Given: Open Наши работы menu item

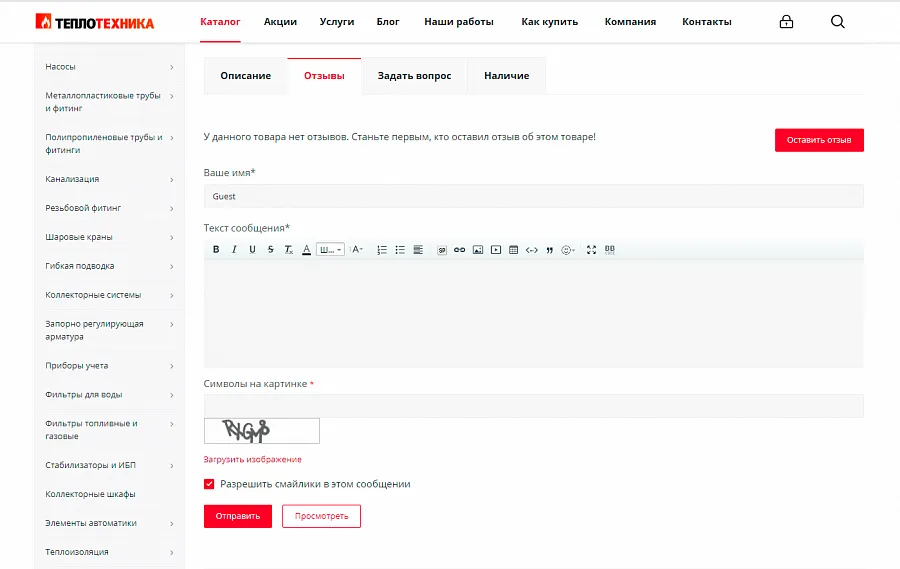Looking at the screenshot, I should [x=459, y=22].
